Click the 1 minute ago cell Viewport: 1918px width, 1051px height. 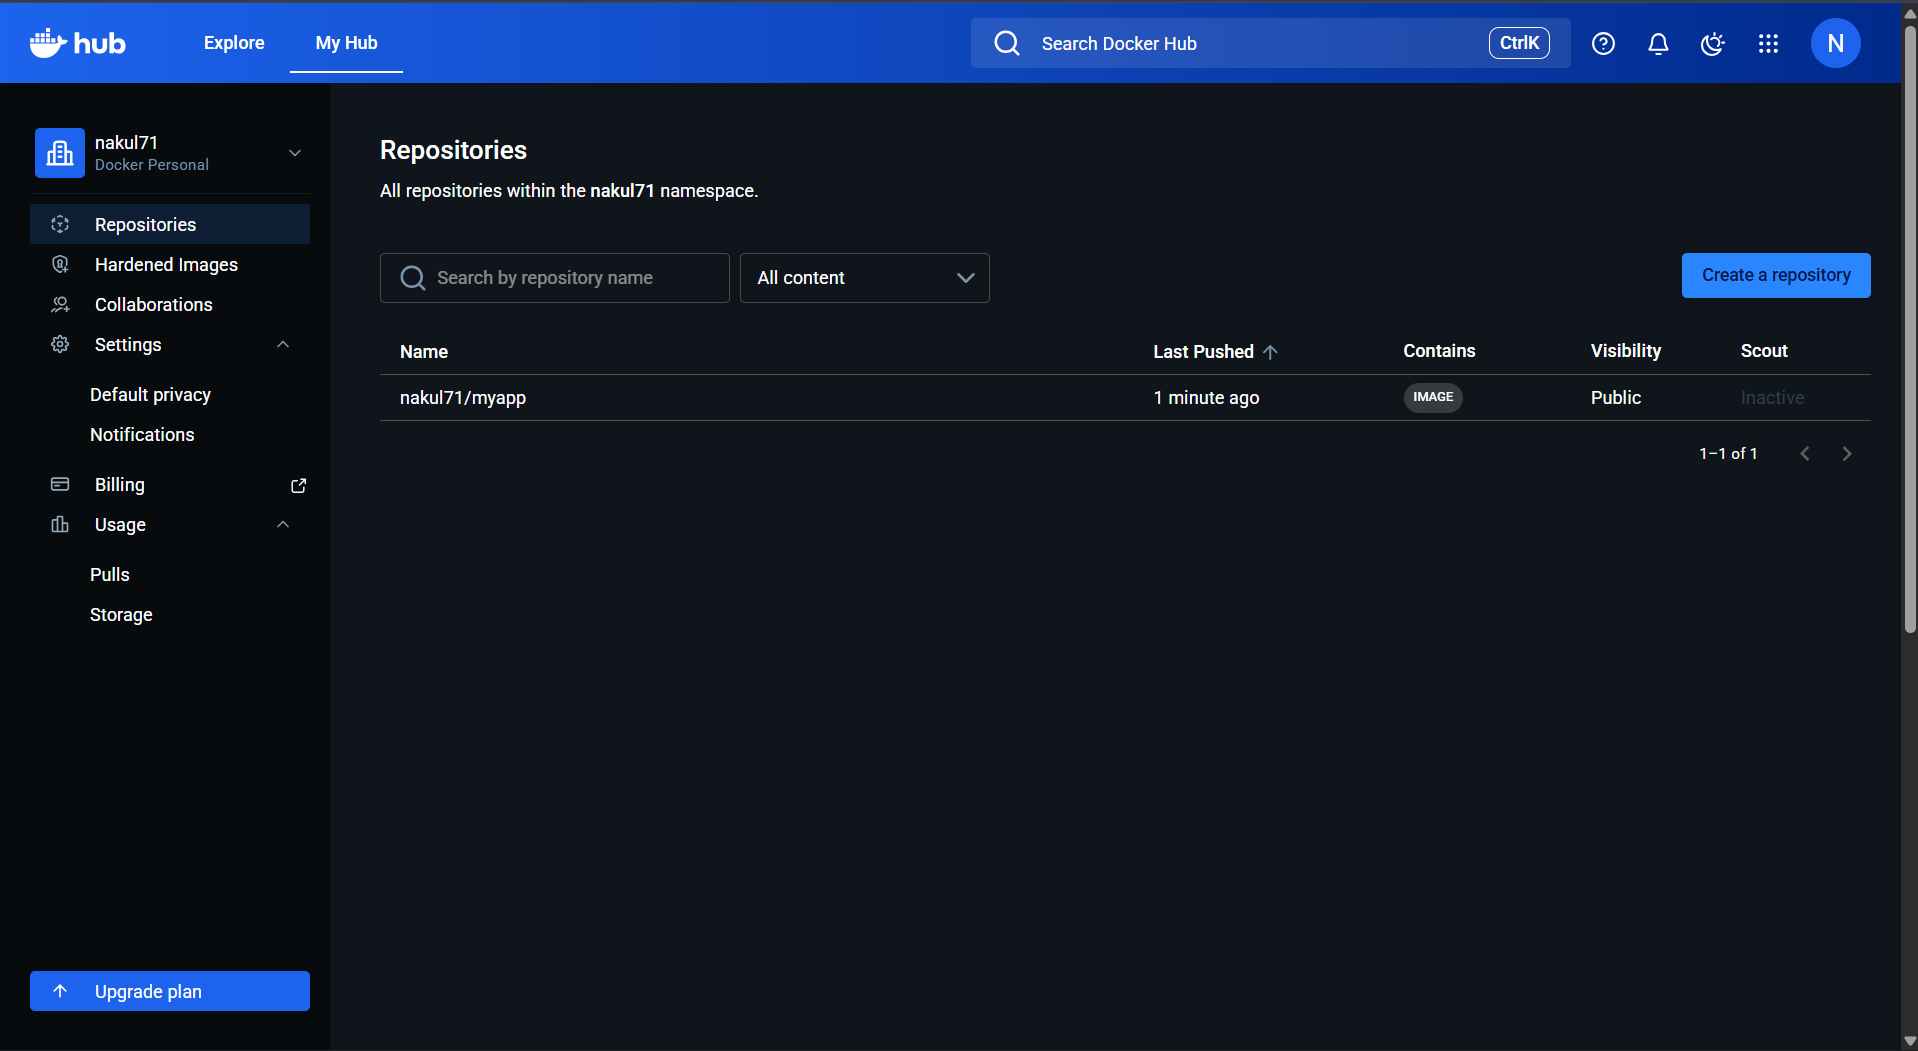(1206, 398)
